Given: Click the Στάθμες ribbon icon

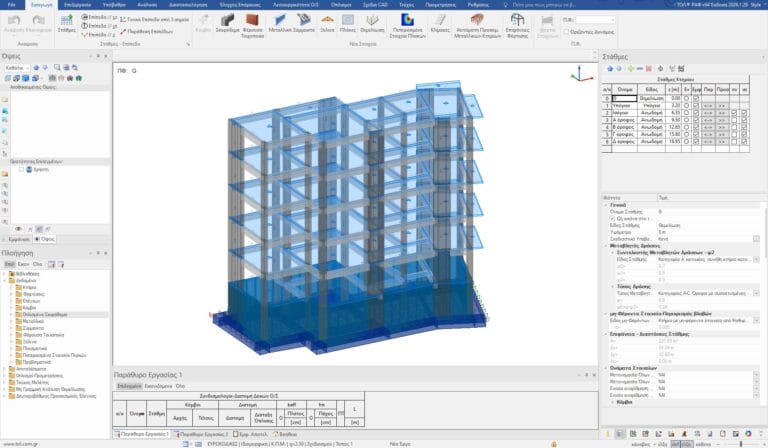Looking at the screenshot, I should 67,24.
